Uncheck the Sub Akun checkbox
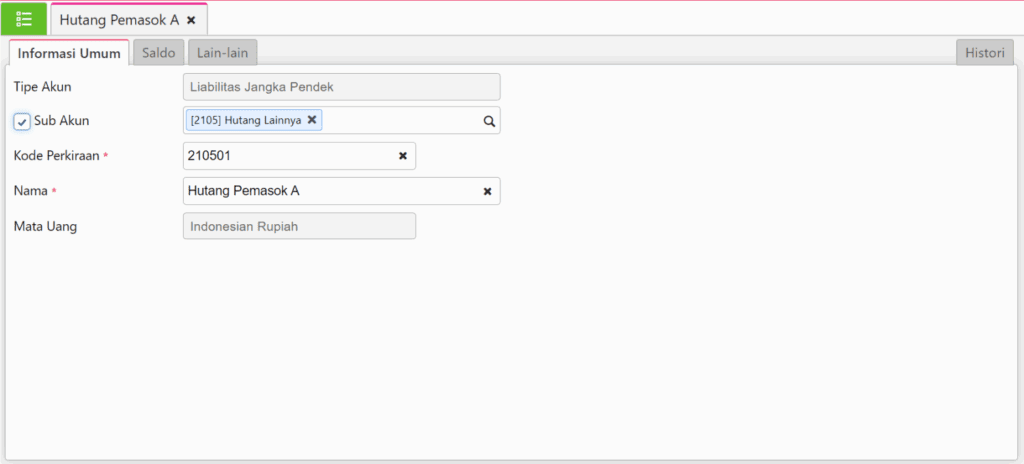The height and width of the screenshot is (464, 1024). click(x=22, y=121)
